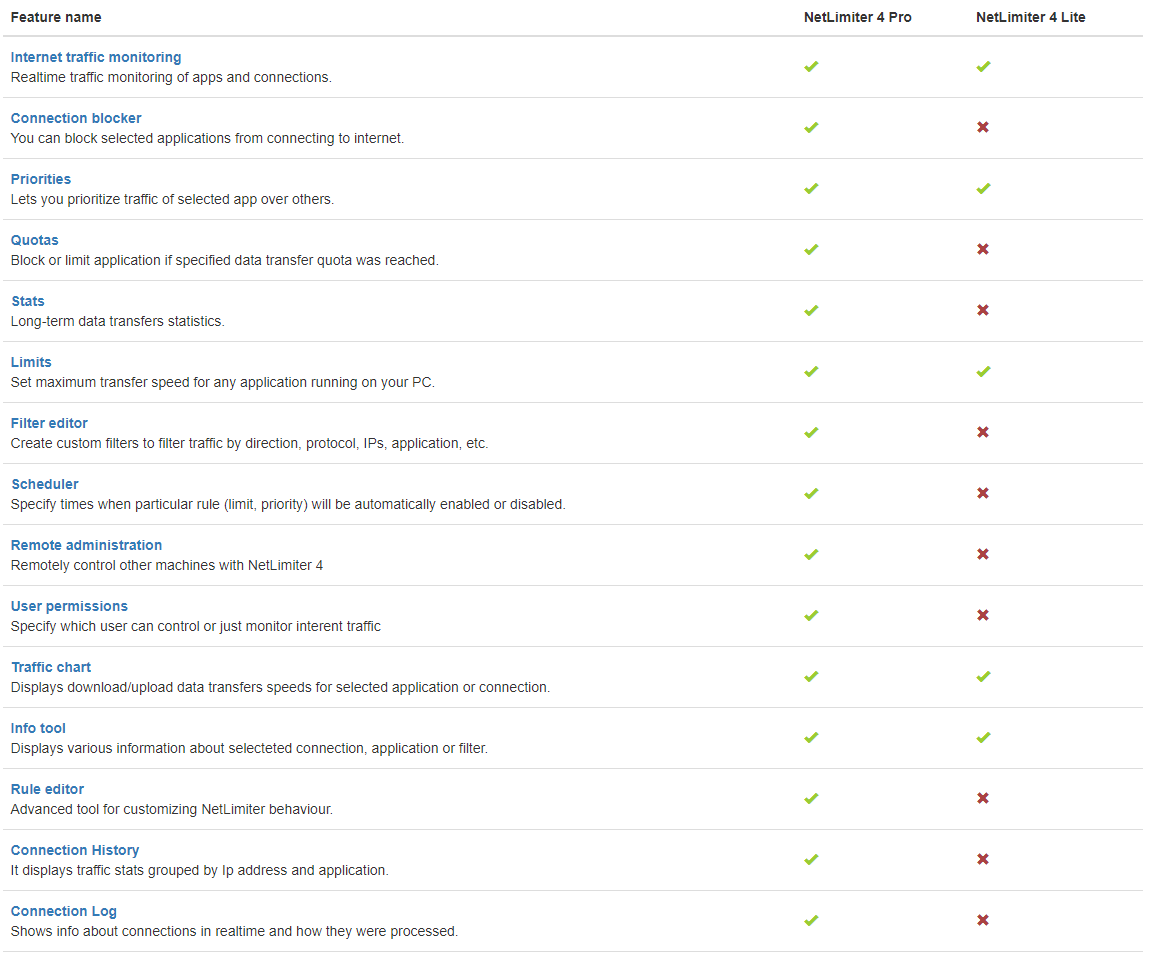This screenshot has height=959, width=1159.
Task: Click Pro checkmark in Priorities row
Action: pyautogui.click(x=811, y=189)
